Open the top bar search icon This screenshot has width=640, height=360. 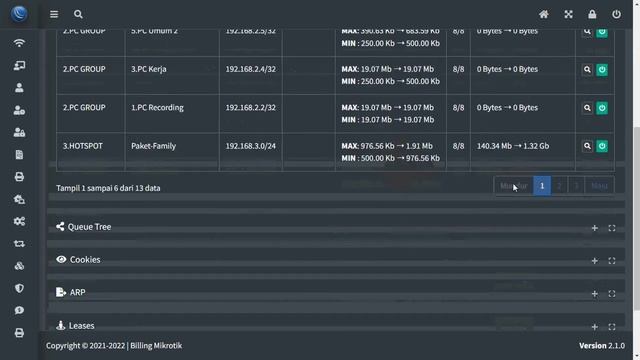[x=78, y=14]
